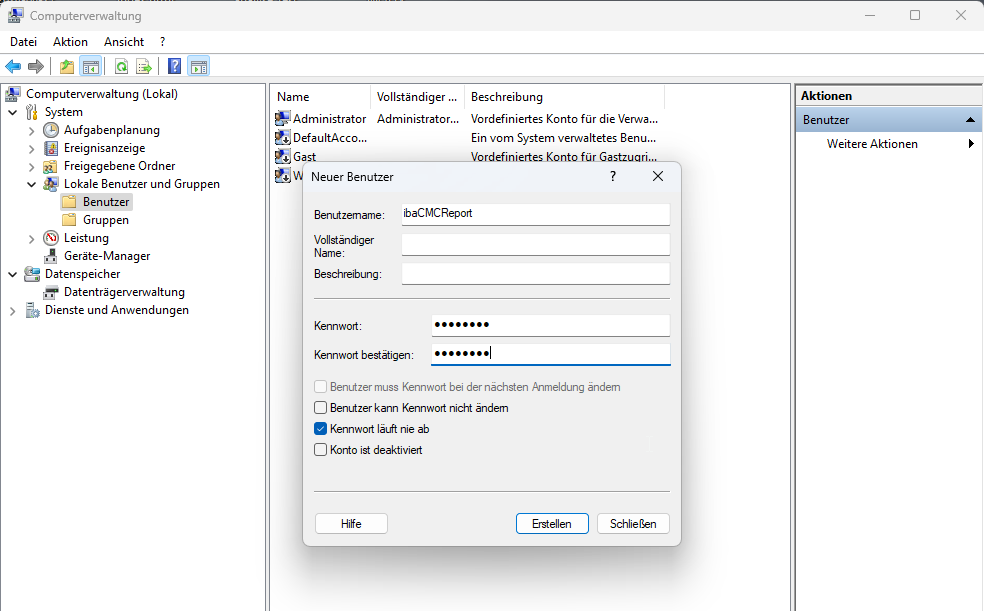Close the Neuer Benutzer dialog with X
Image resolution: width=984 pixels, height=611 pixels.
658,176
